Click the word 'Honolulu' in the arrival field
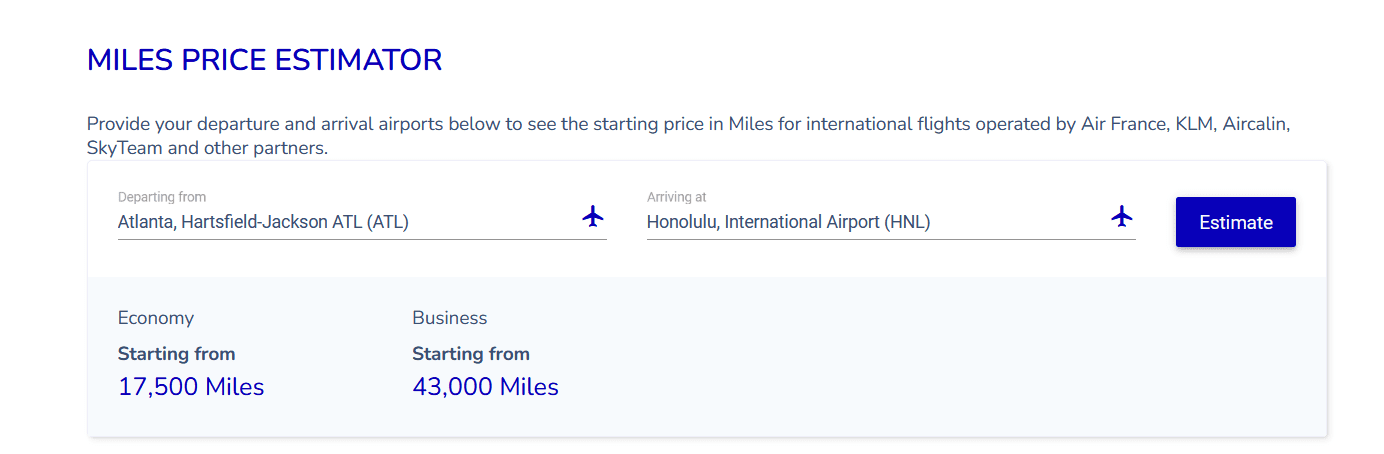 682,222
